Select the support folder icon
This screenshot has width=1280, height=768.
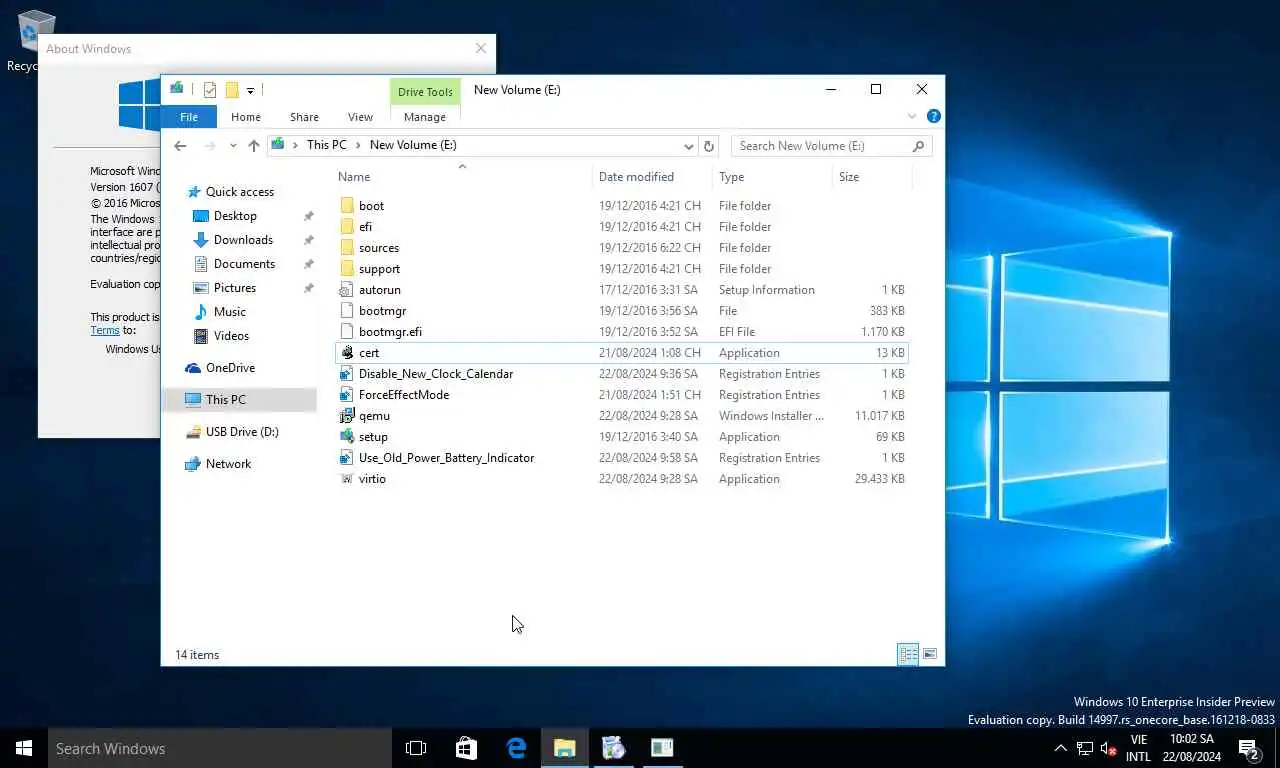pos(347,269)
